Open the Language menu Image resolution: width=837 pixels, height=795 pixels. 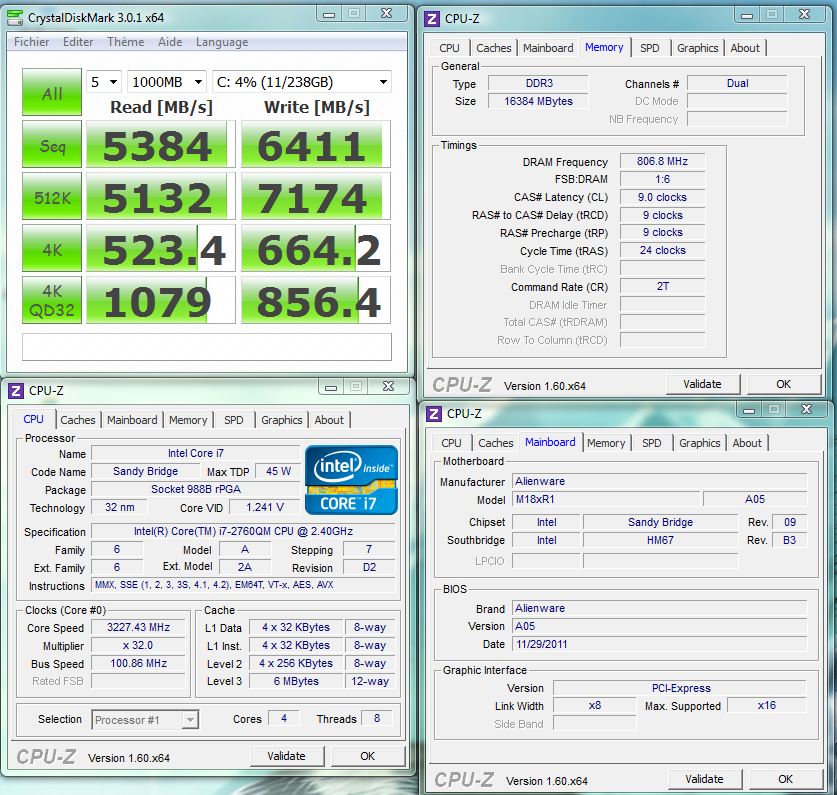click(222, 42)
